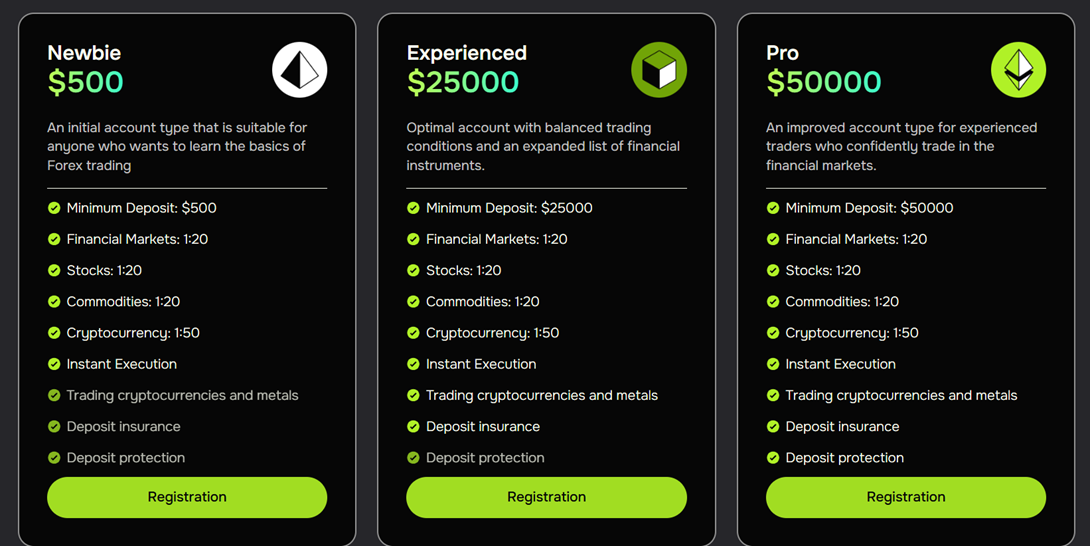The image size is (1090, 546).
Task: Click checkmark icon beside Experienced Cryptocurrency: 1:50
Action: (x=414, y=333)
